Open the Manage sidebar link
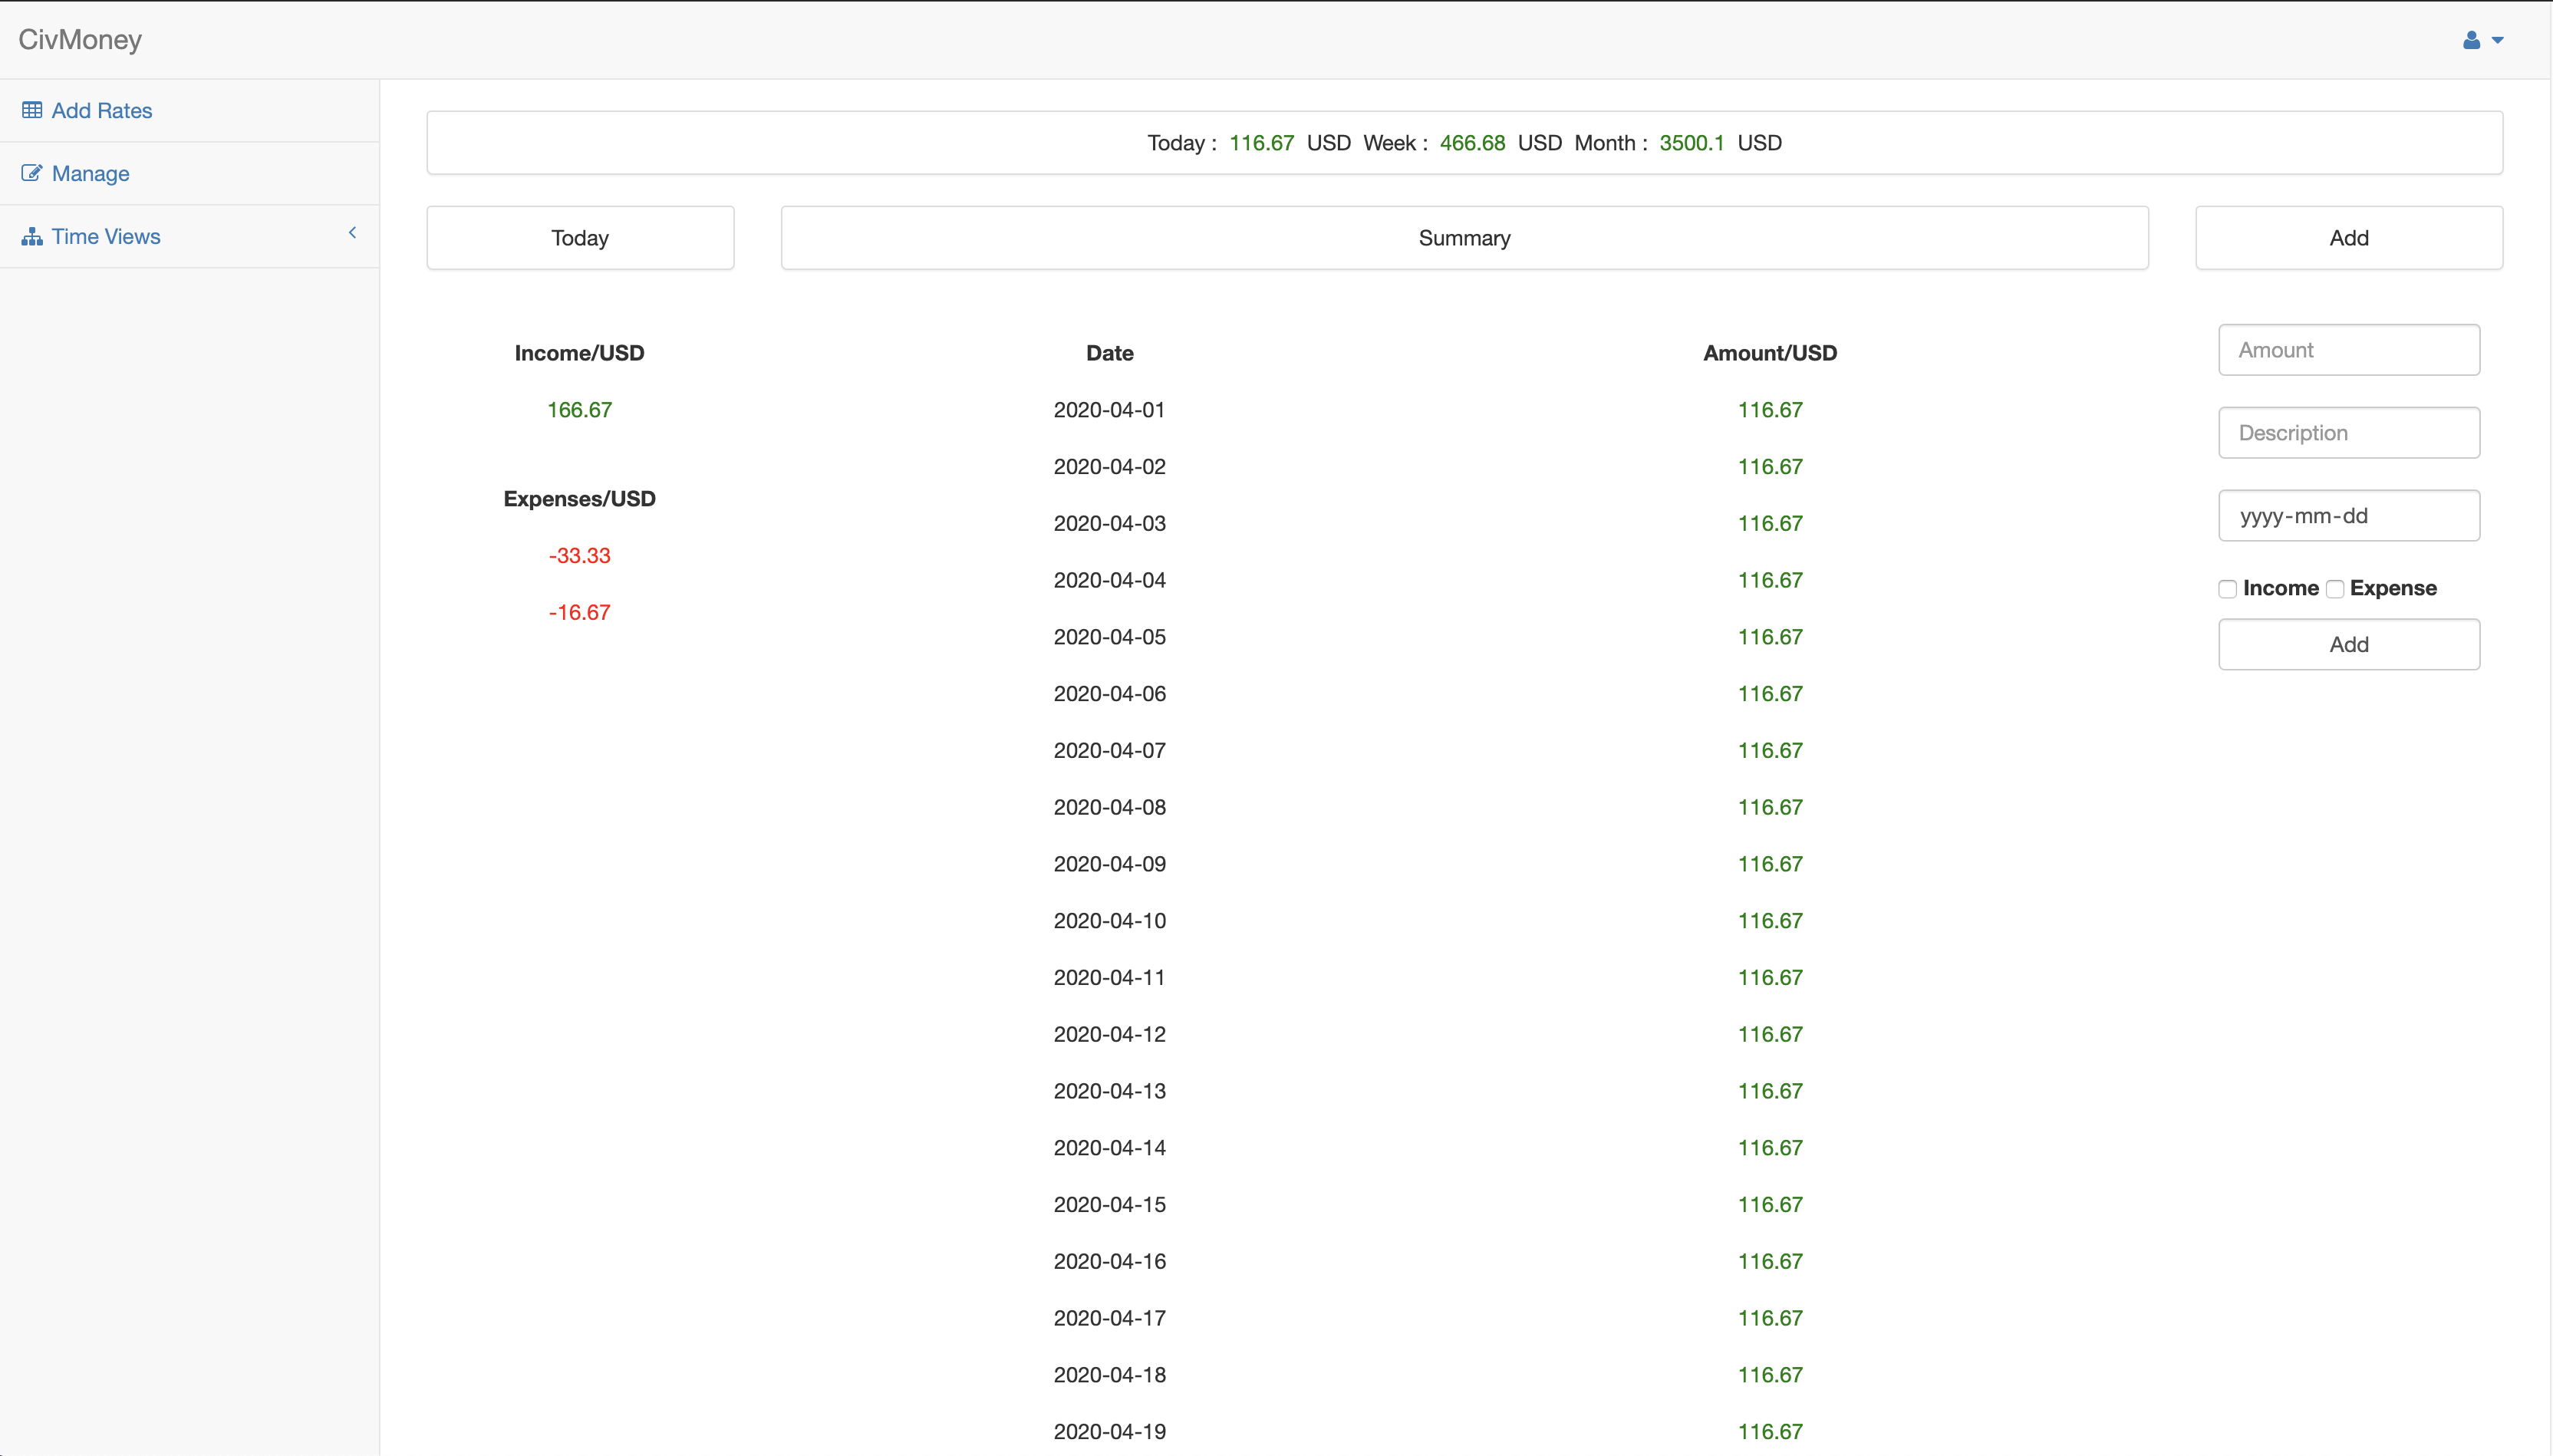The image size is (2553, 1456). [x=90, y=174]
